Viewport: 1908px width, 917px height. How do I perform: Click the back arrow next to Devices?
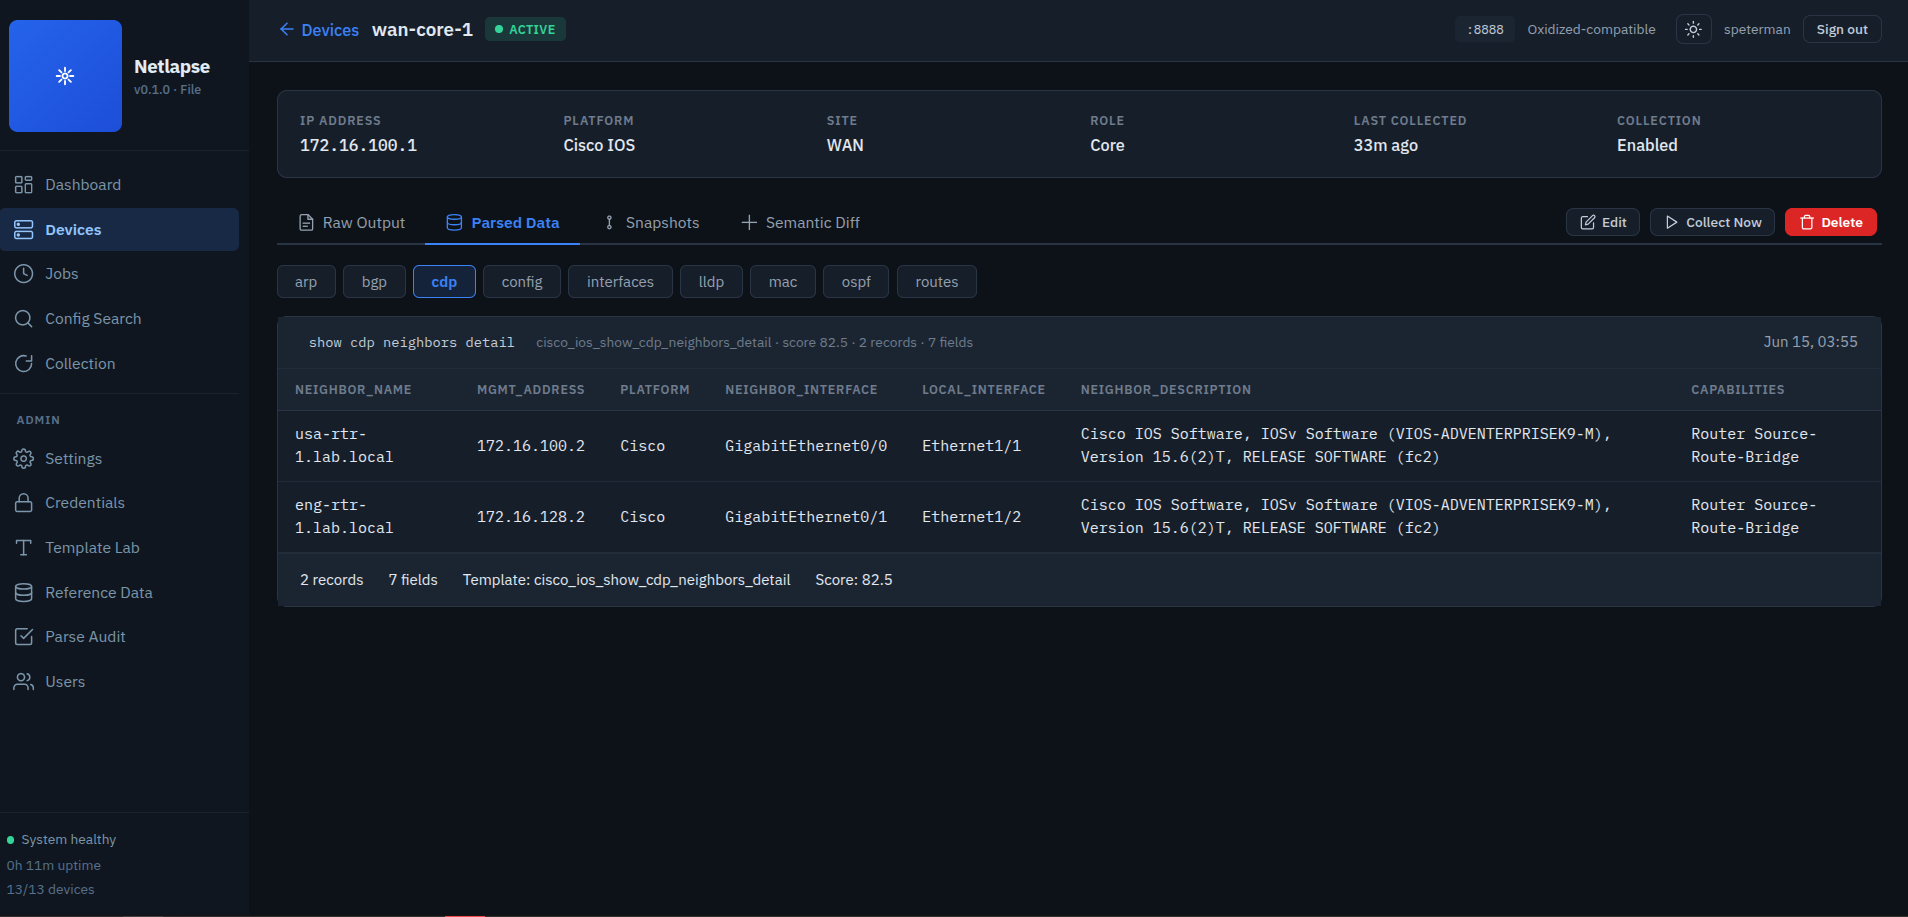tap(287, 30)
